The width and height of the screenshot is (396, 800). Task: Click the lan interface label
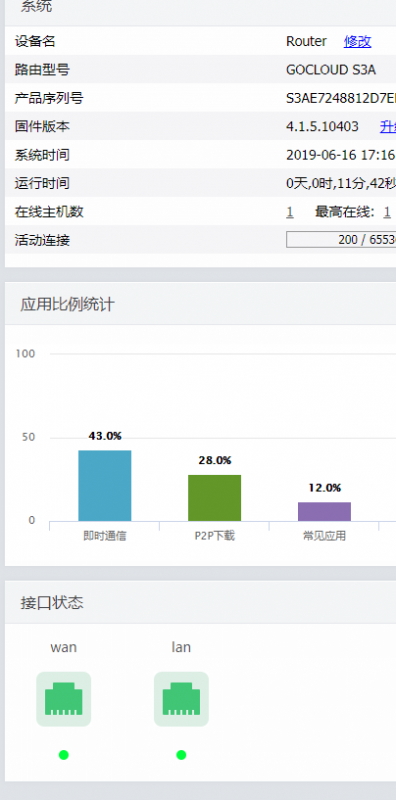tap(181, 647)
